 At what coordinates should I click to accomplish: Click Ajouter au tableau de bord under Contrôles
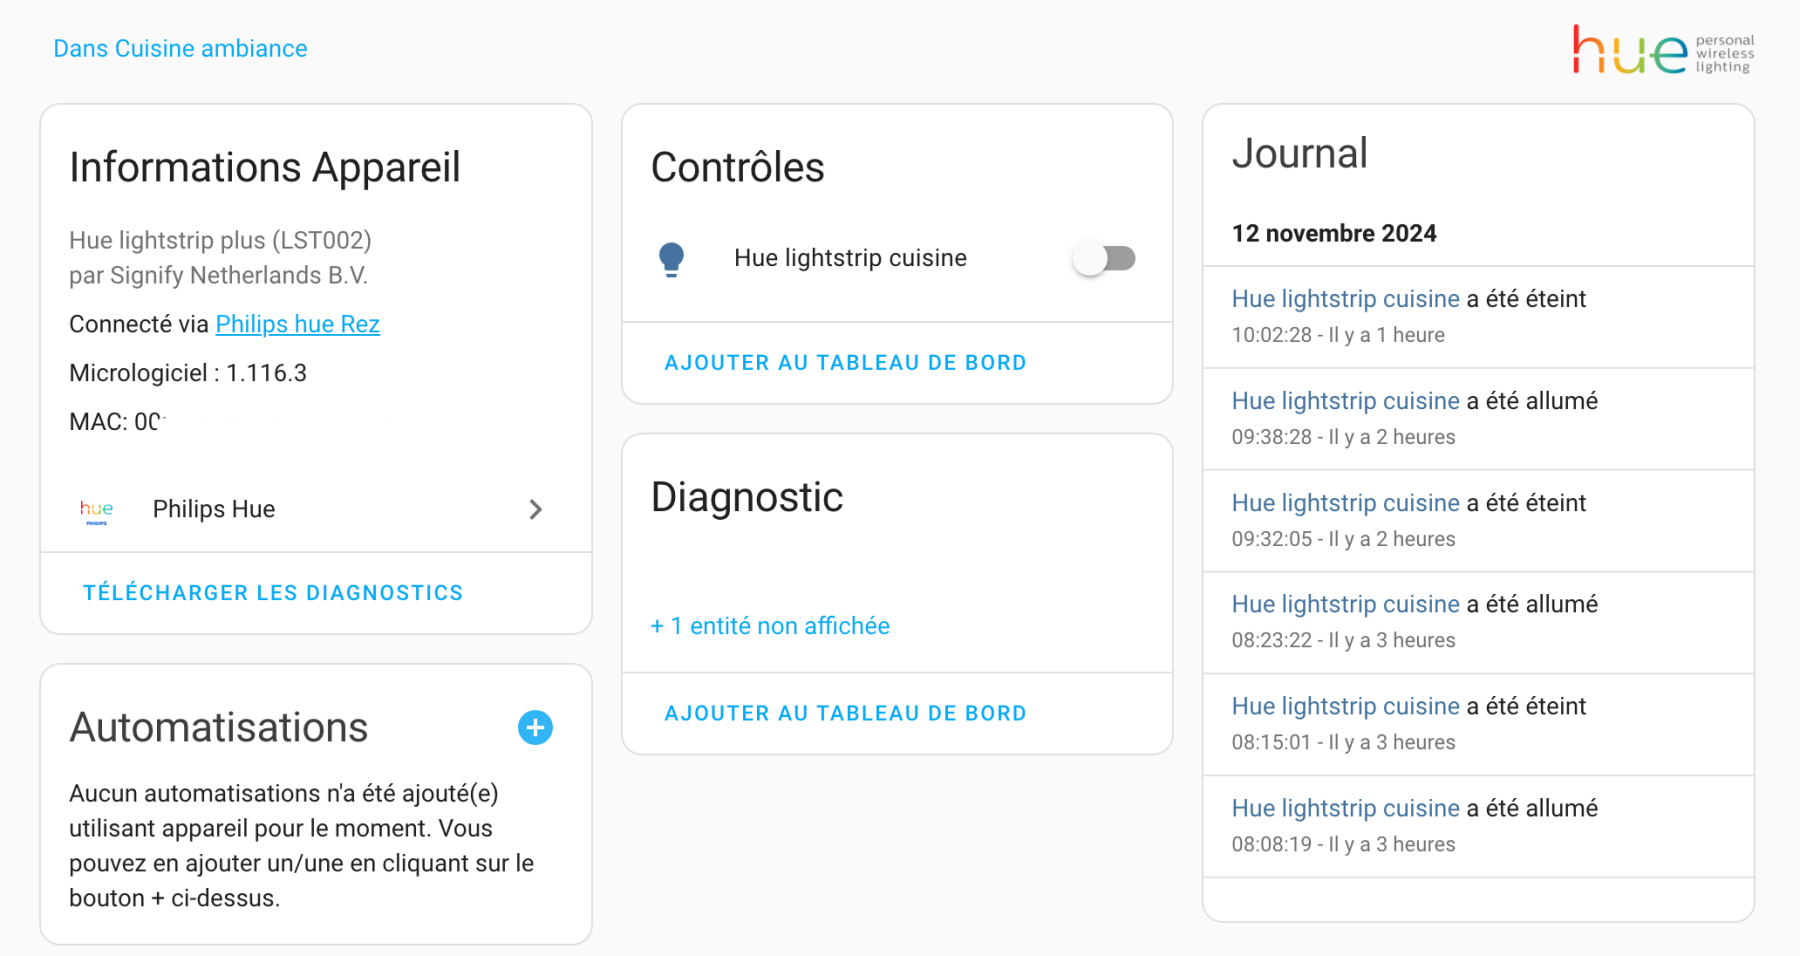(x=846, y=363)
